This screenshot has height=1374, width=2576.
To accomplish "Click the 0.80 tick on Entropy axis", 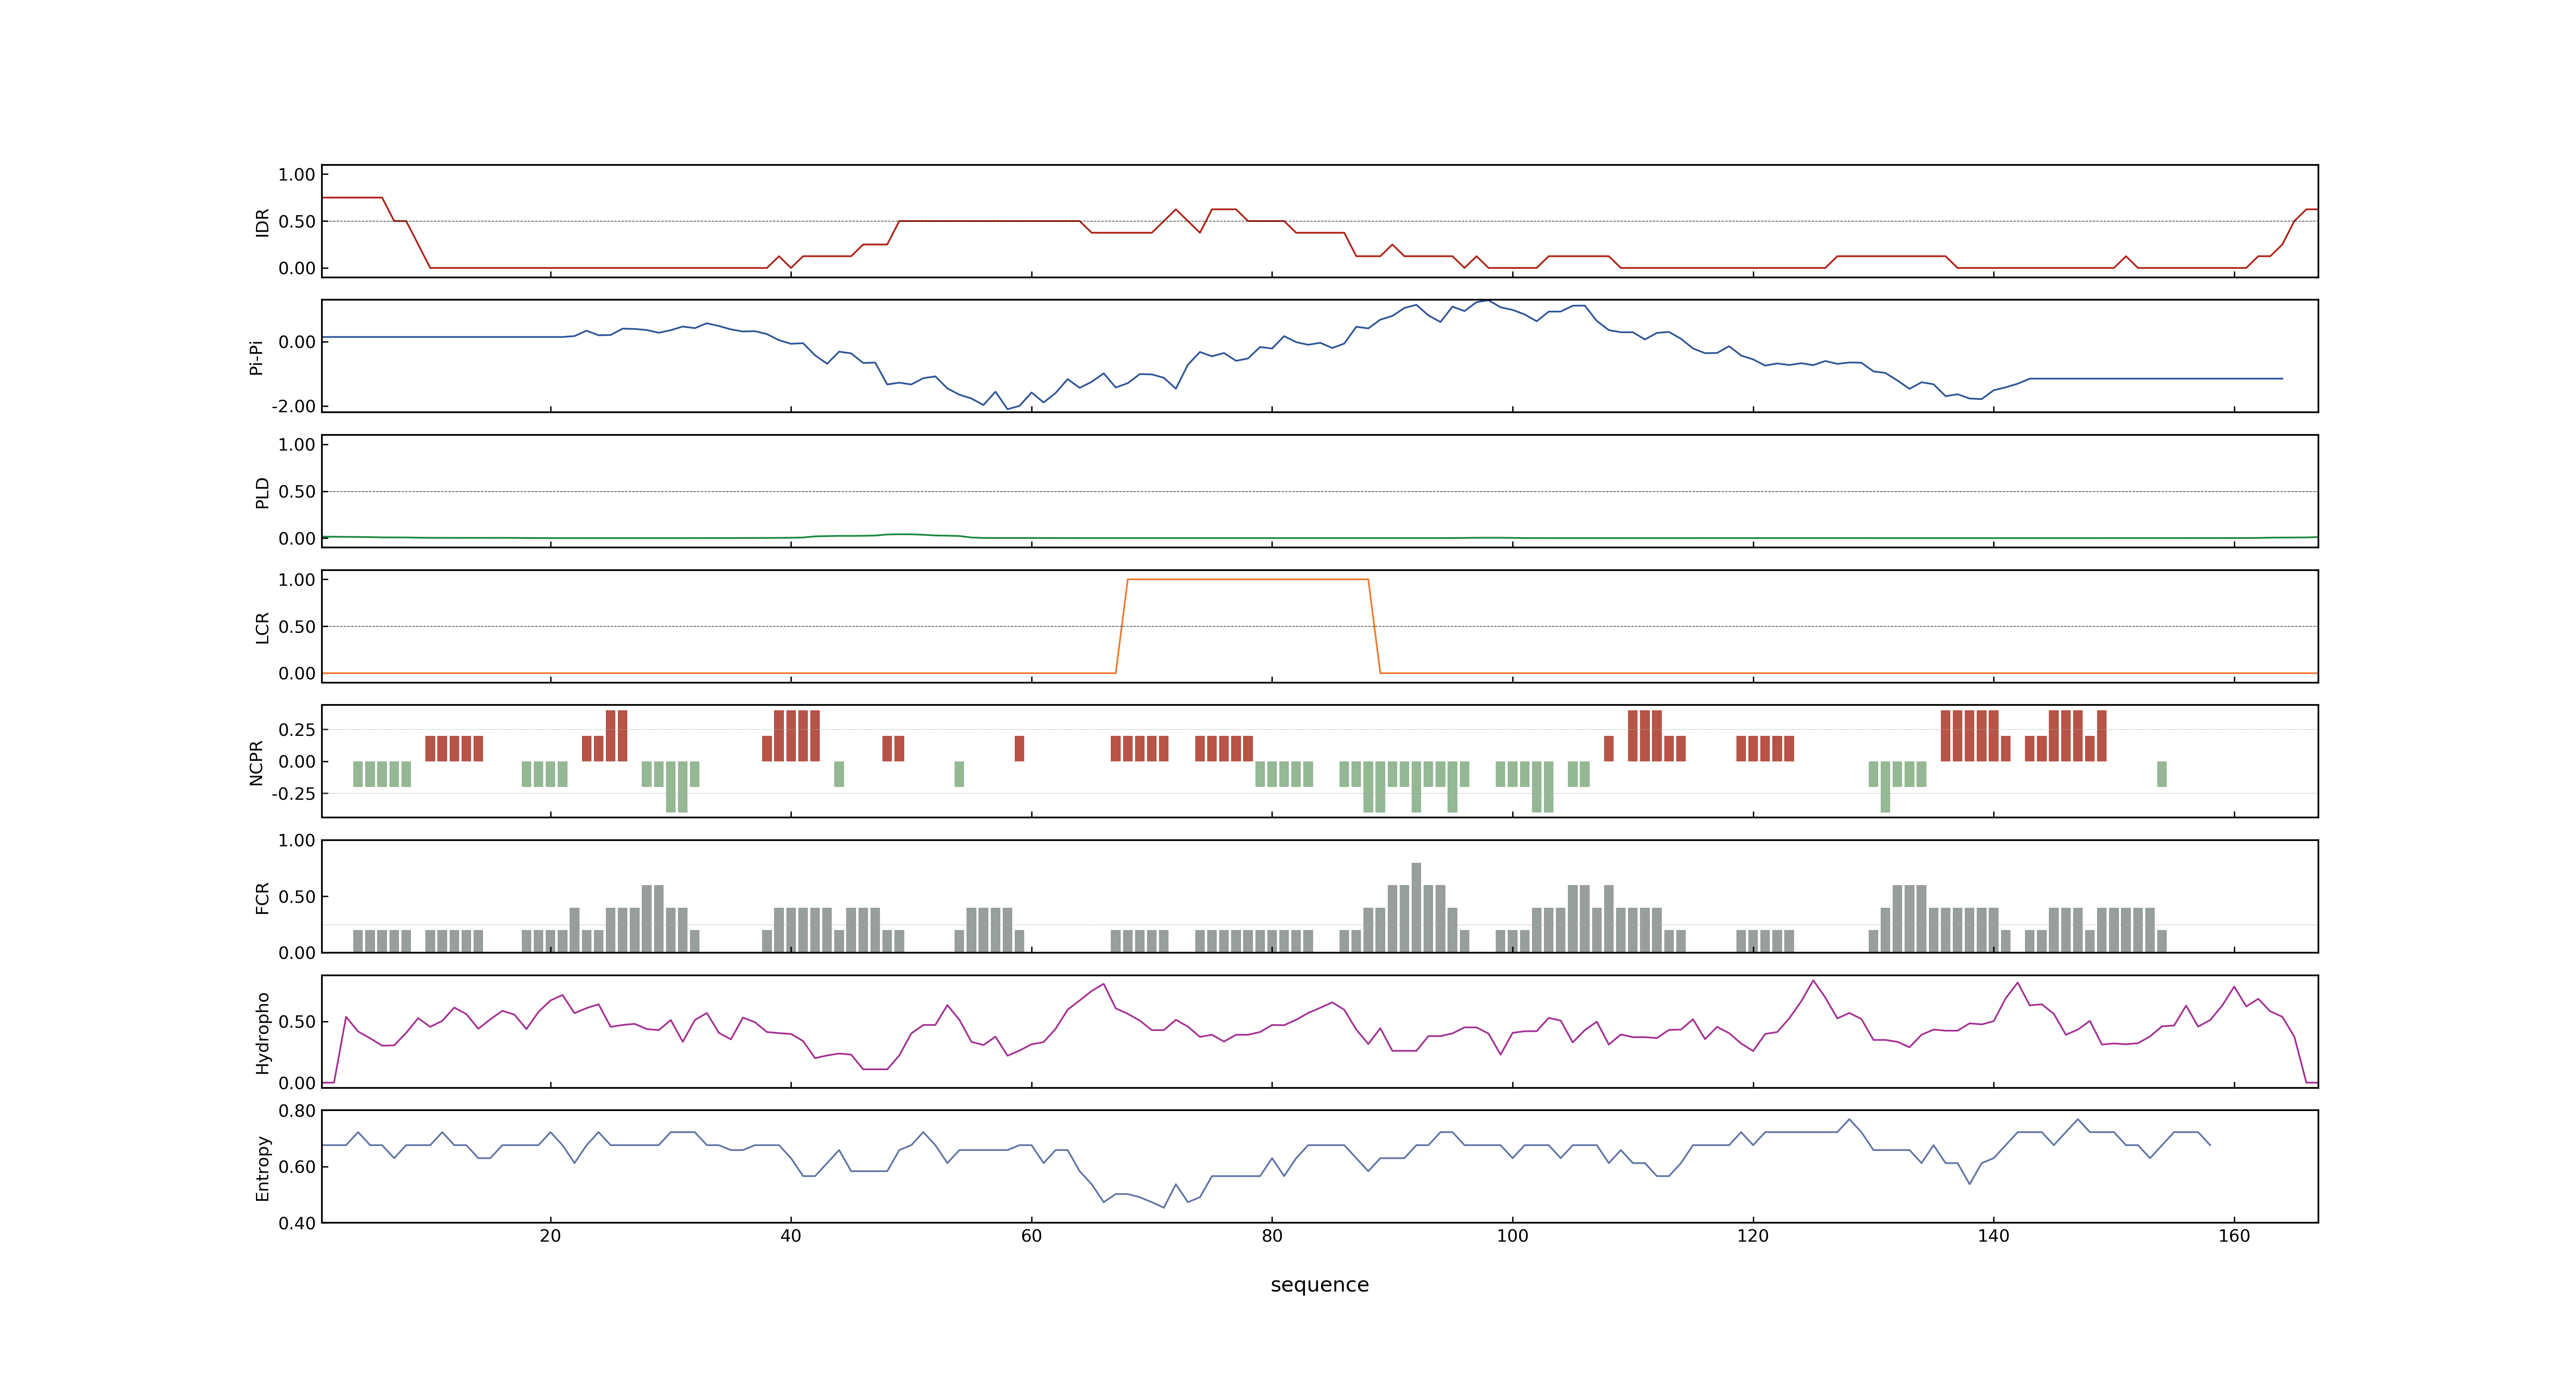I will [297, 1110].
